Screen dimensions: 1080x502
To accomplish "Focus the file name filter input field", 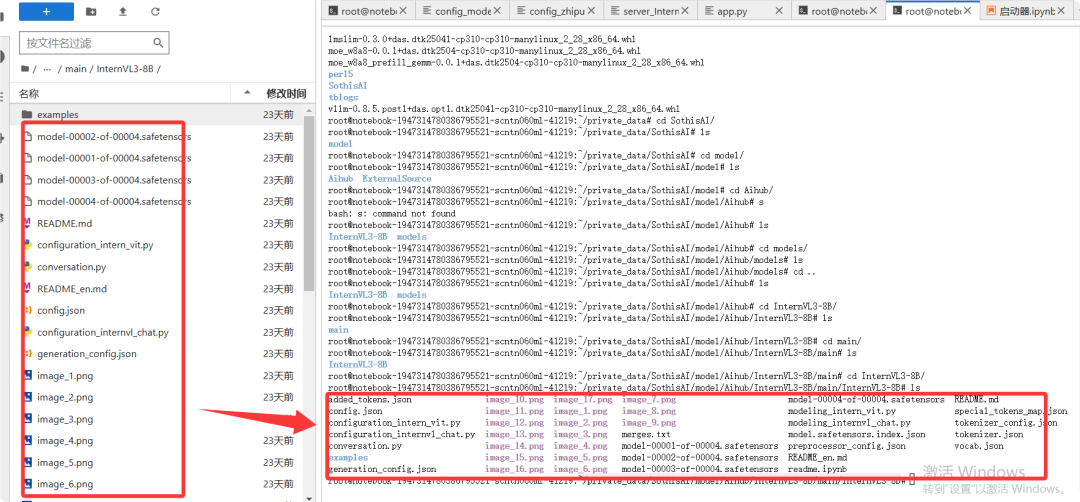I will 94,43.
